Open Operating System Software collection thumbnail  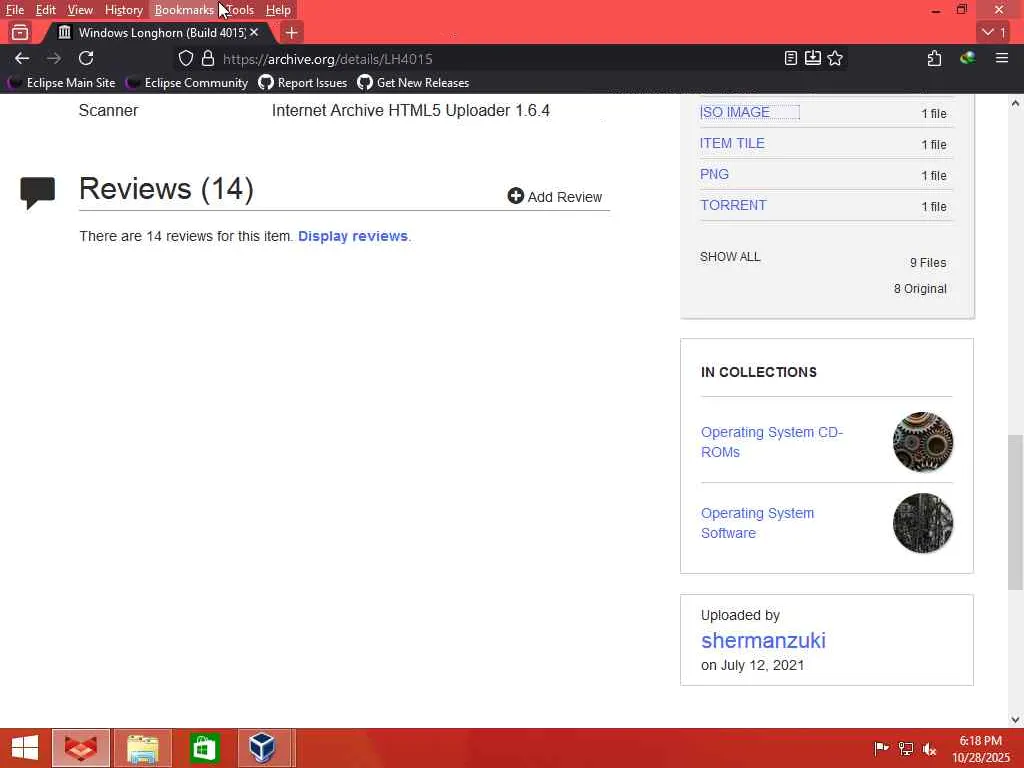[922, 523]
